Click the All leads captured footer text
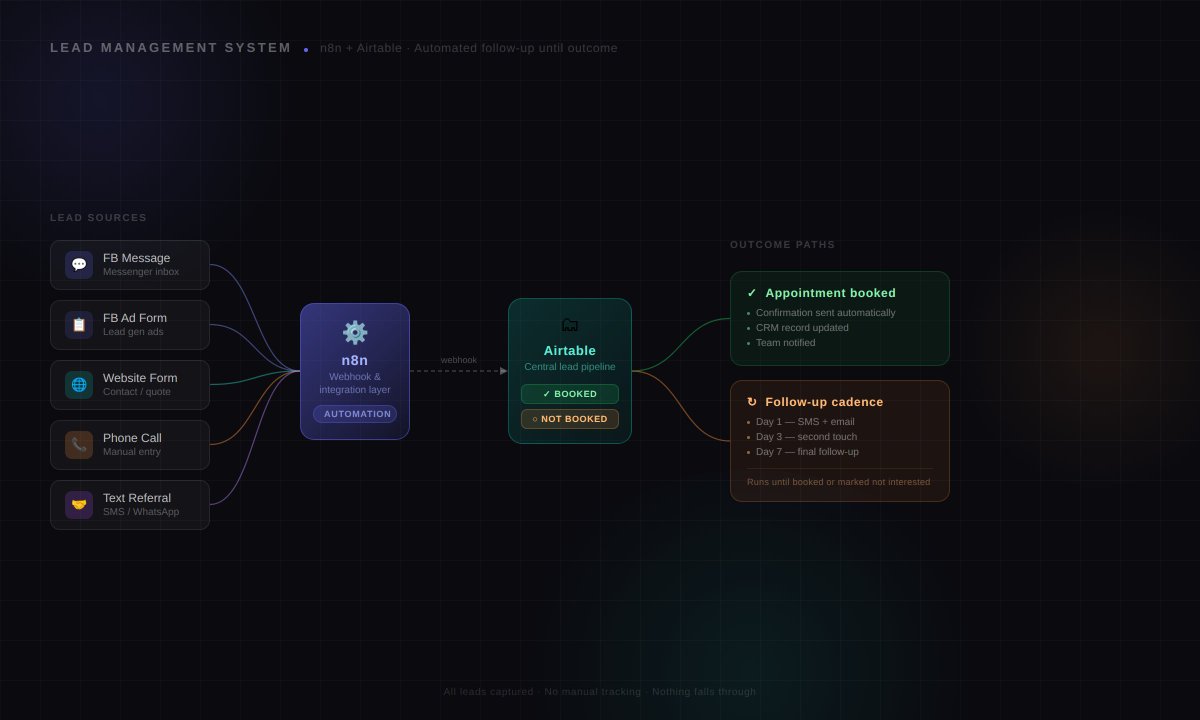The image size is (1200, 720). pyautogui.click(x=600, y=692)
